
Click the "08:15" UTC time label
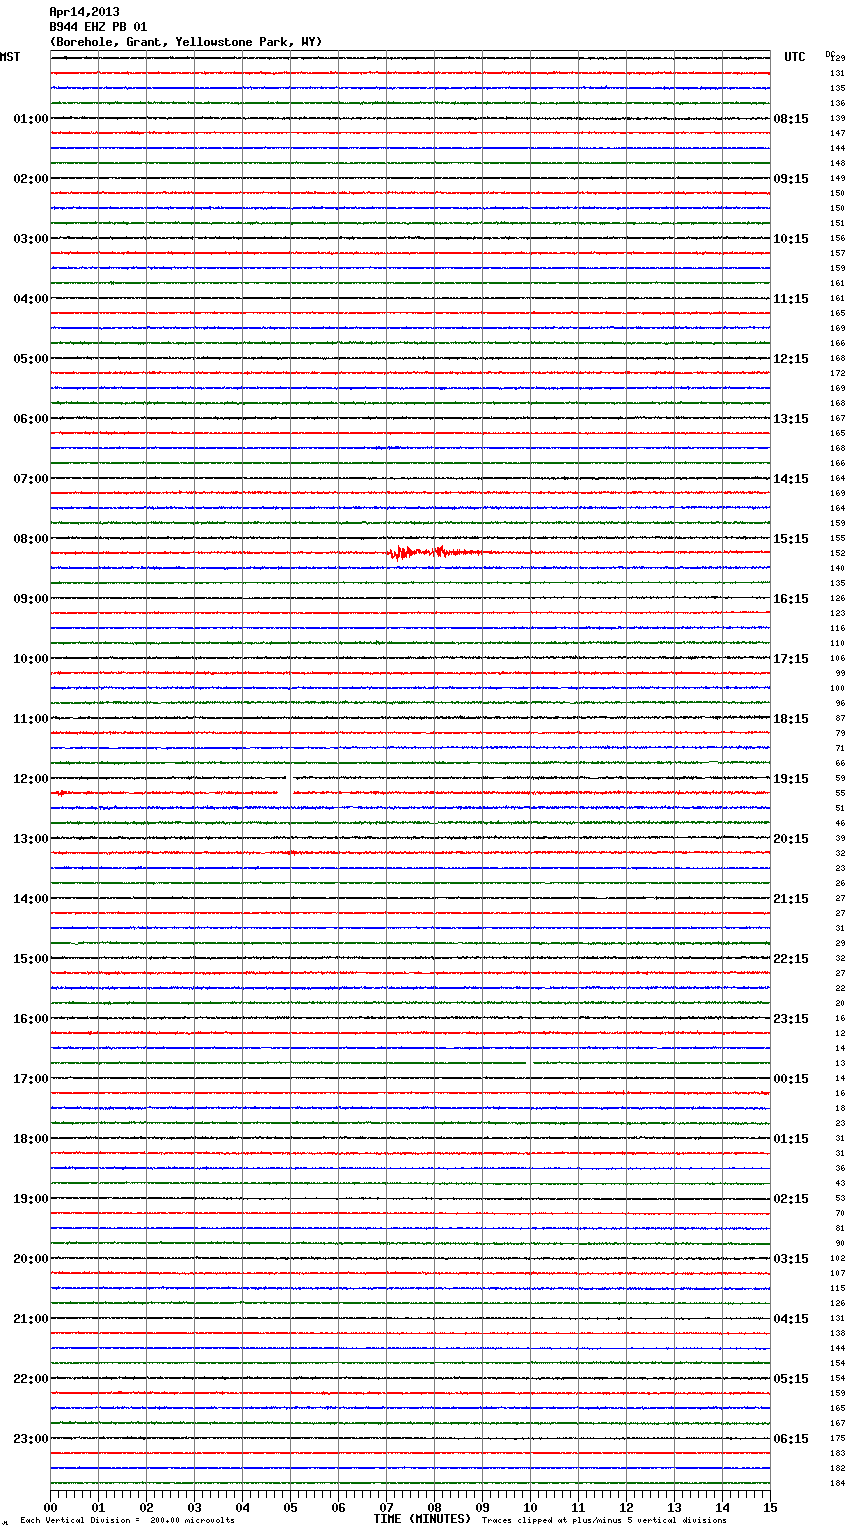pos(791,119)
